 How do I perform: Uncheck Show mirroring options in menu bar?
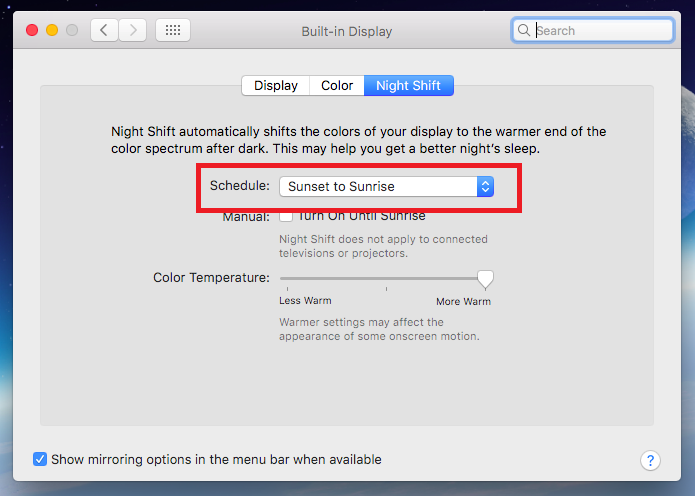pyautogui.click(x=40, y=459)
